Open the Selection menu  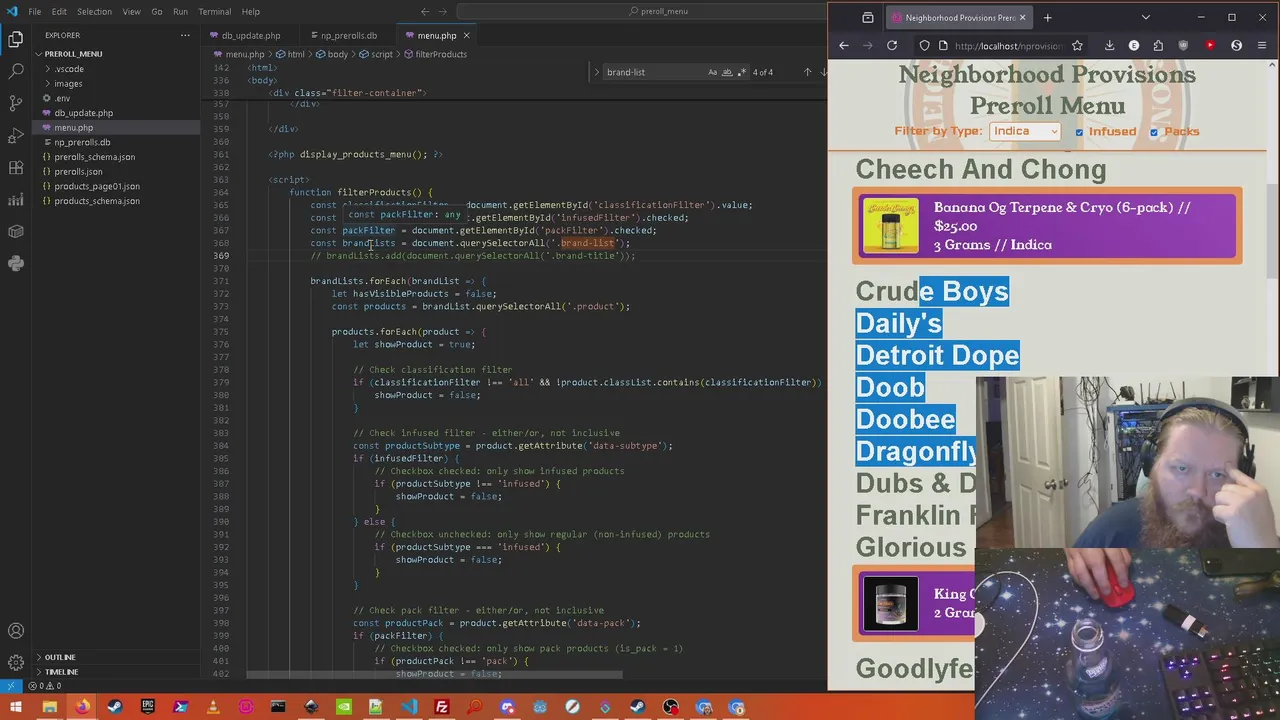point(94,11)
